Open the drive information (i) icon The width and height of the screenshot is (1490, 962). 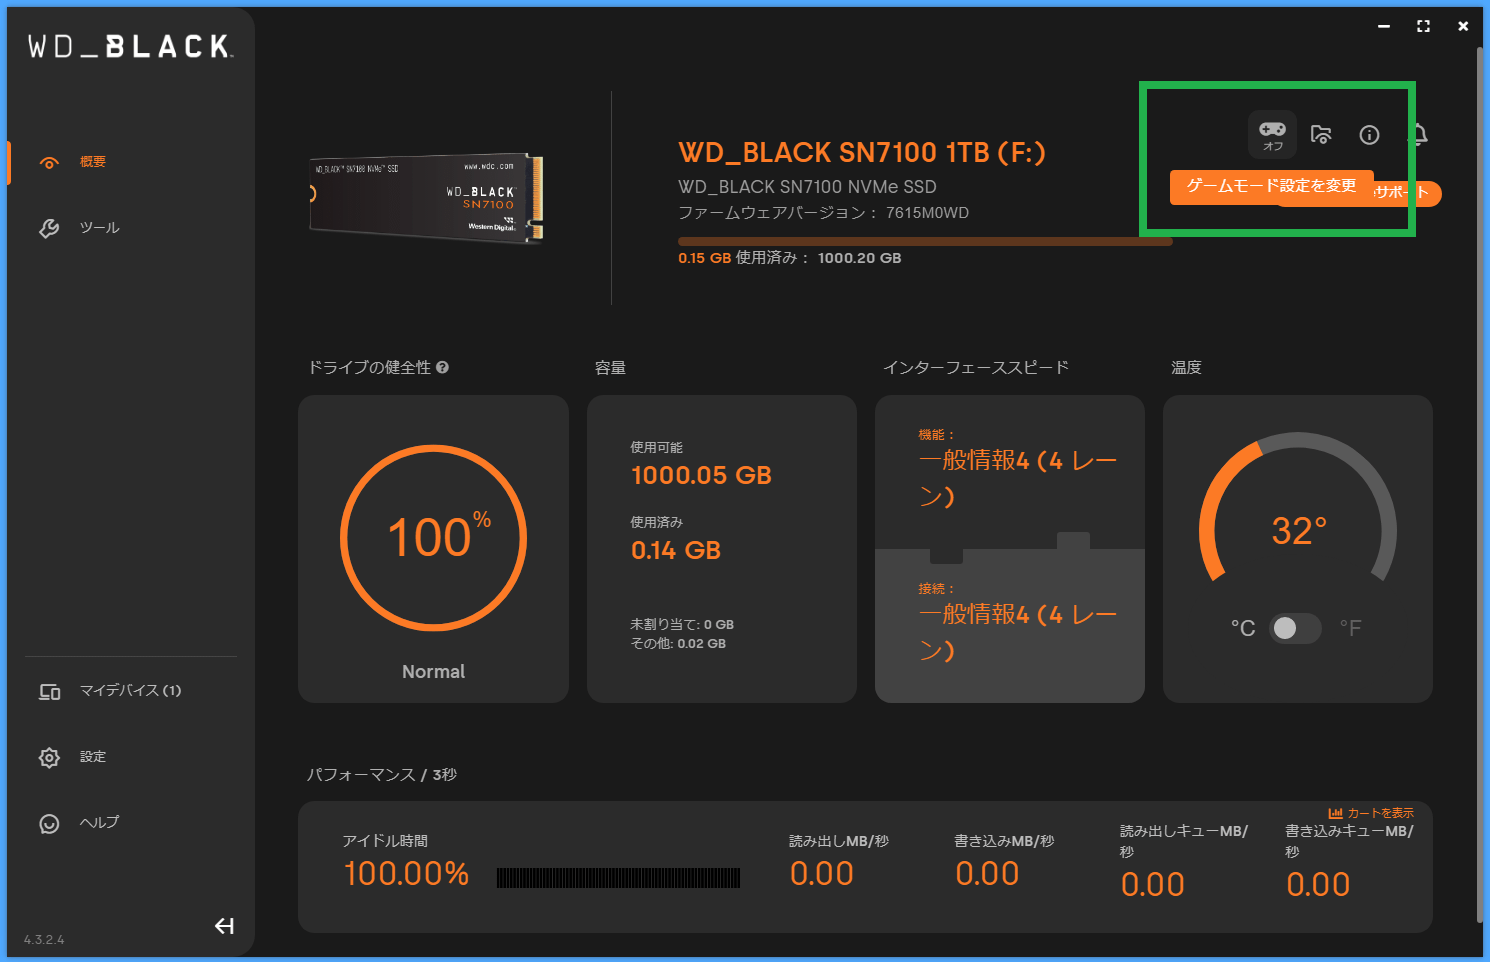pyautogui.click(x=1370, y=135)
